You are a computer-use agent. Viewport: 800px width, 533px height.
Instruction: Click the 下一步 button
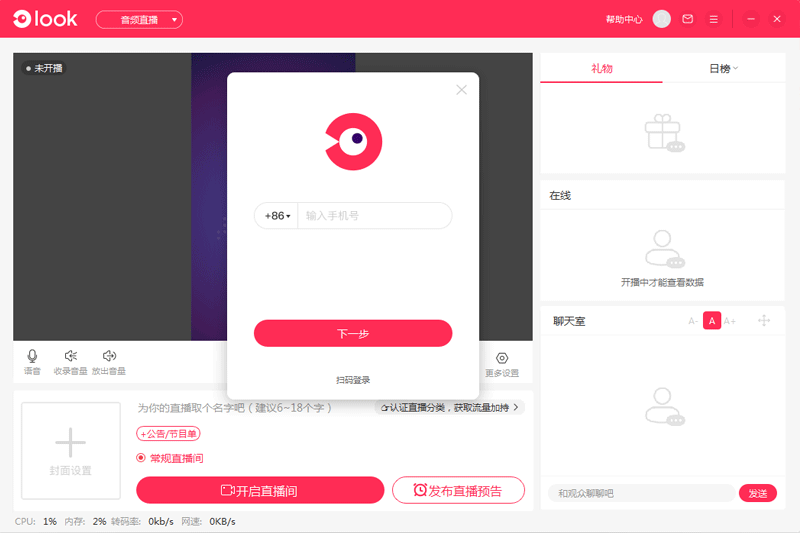353,333
